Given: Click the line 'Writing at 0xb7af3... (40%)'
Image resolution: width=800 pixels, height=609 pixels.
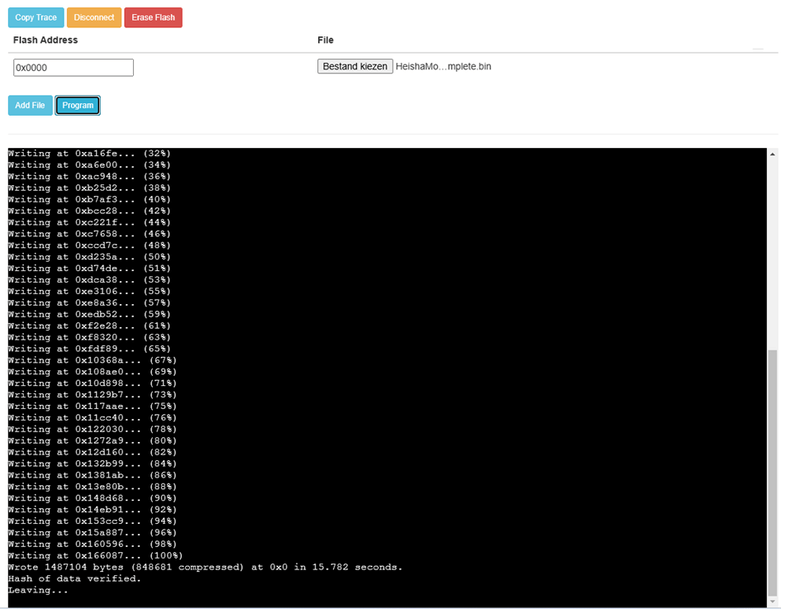Looking at the screenshot, I should (x=89, y=199).
